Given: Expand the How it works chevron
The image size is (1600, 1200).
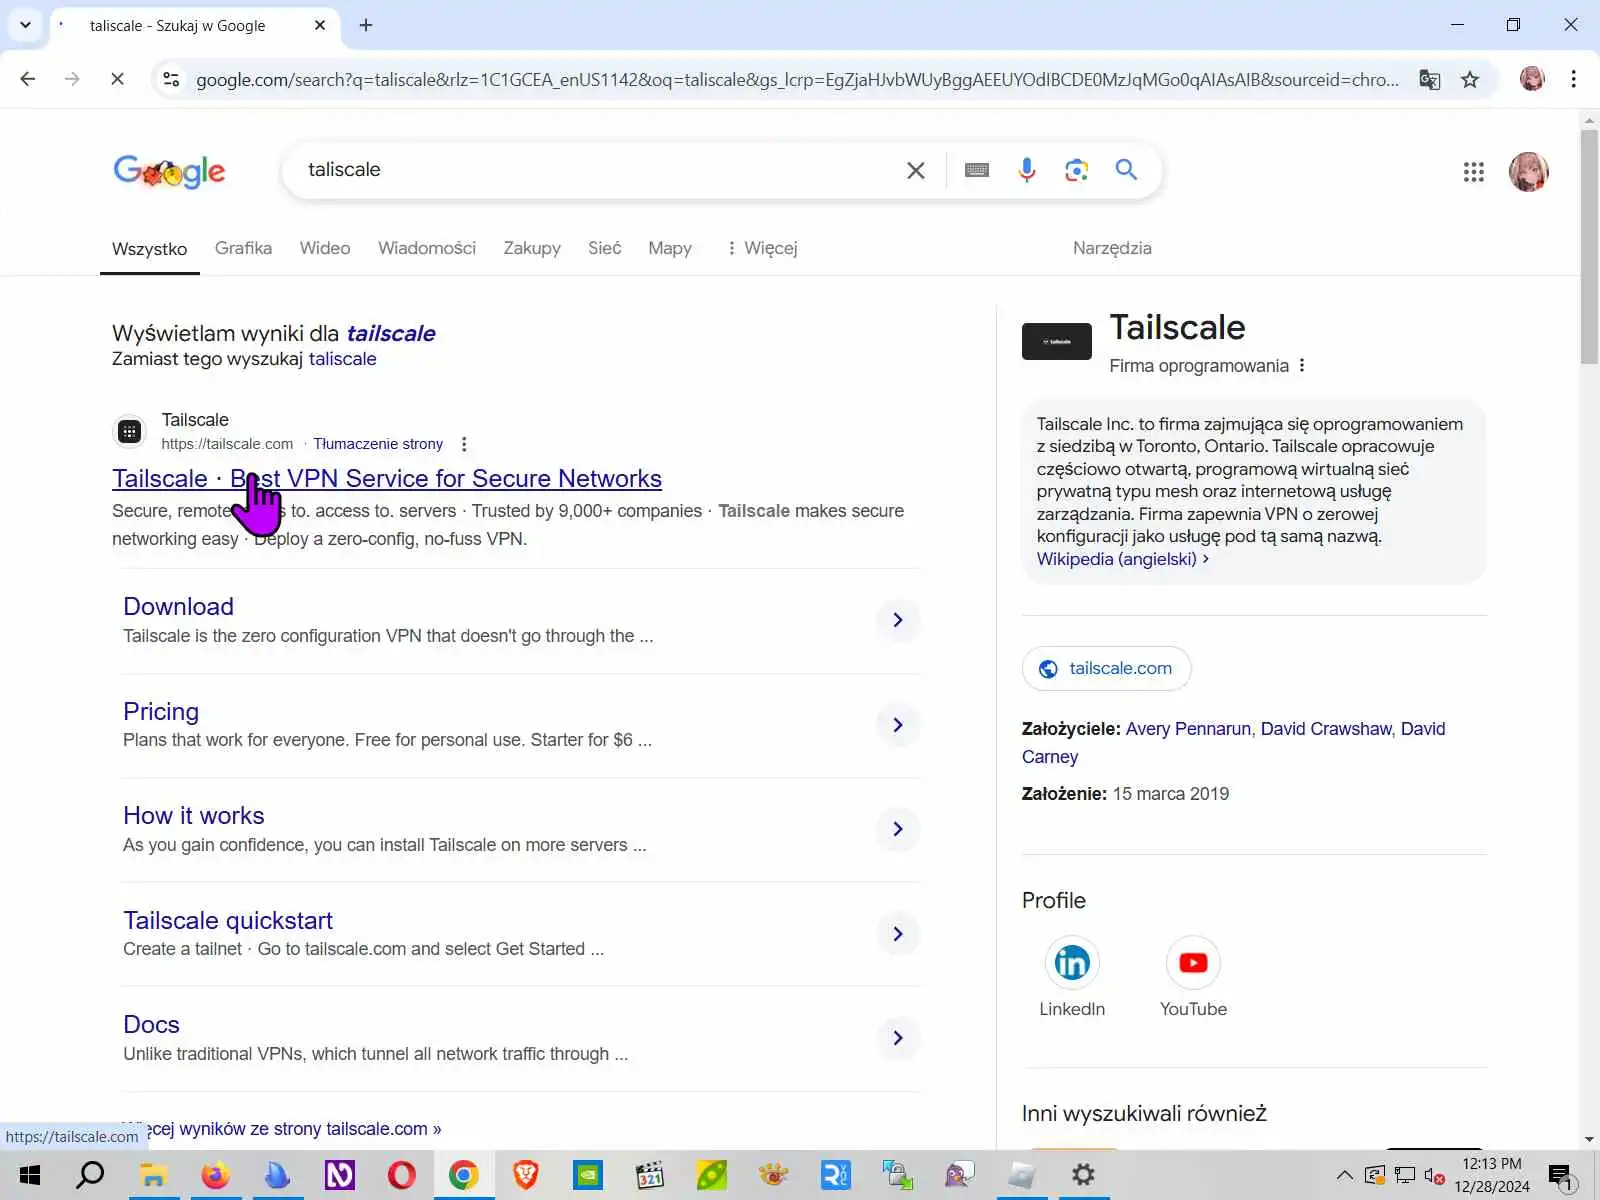Looking at the screenshot, I should click(x=898, y=829).
